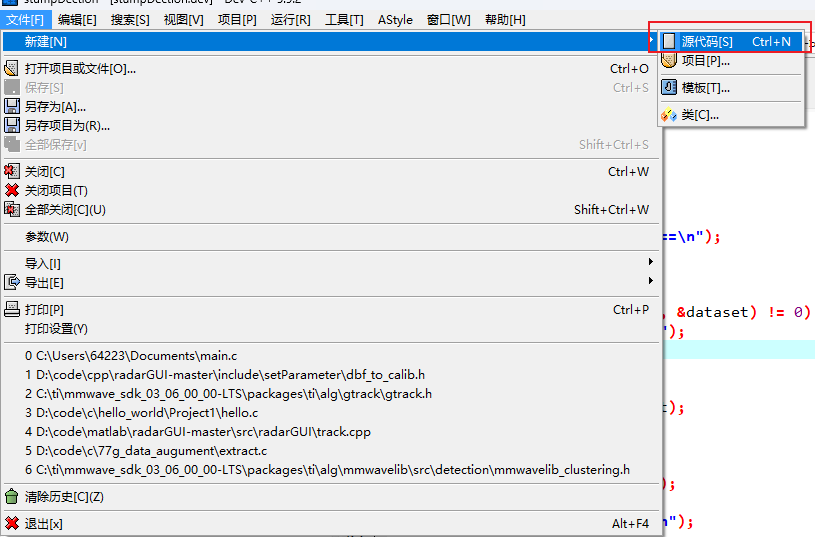Open the 视图[V] View menu
This screenshot has height=537, width=815.
click(x=183, y=20)
